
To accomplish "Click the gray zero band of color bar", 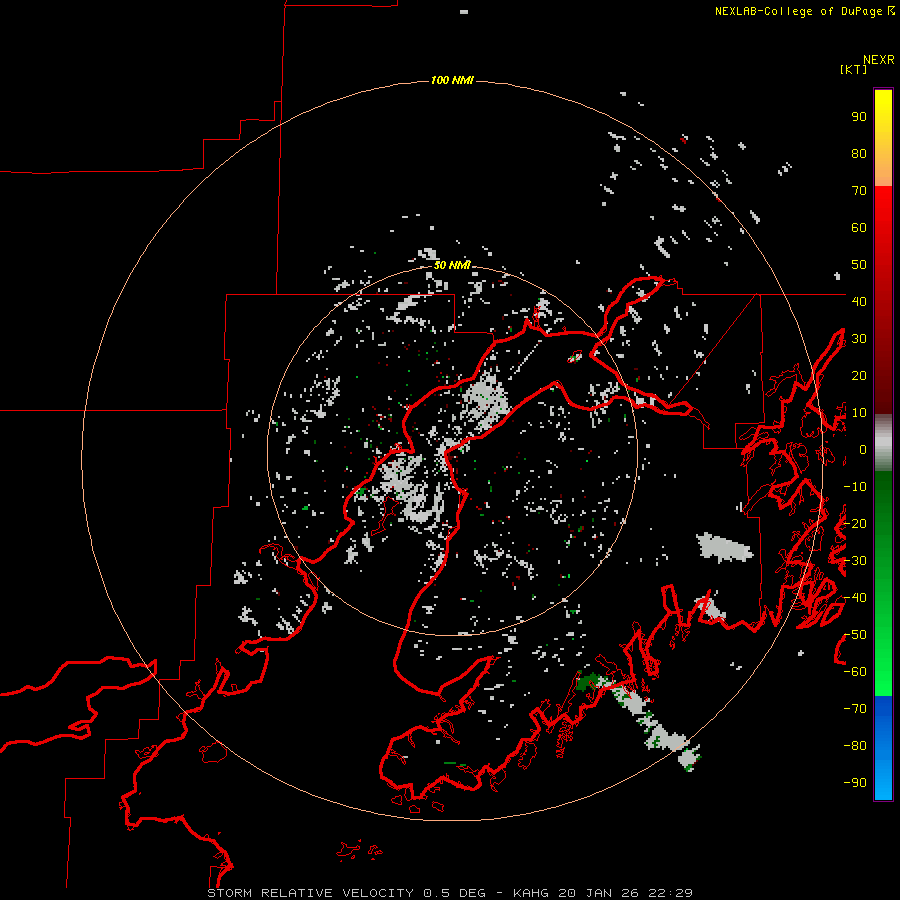I will click(x=883, y=443).
